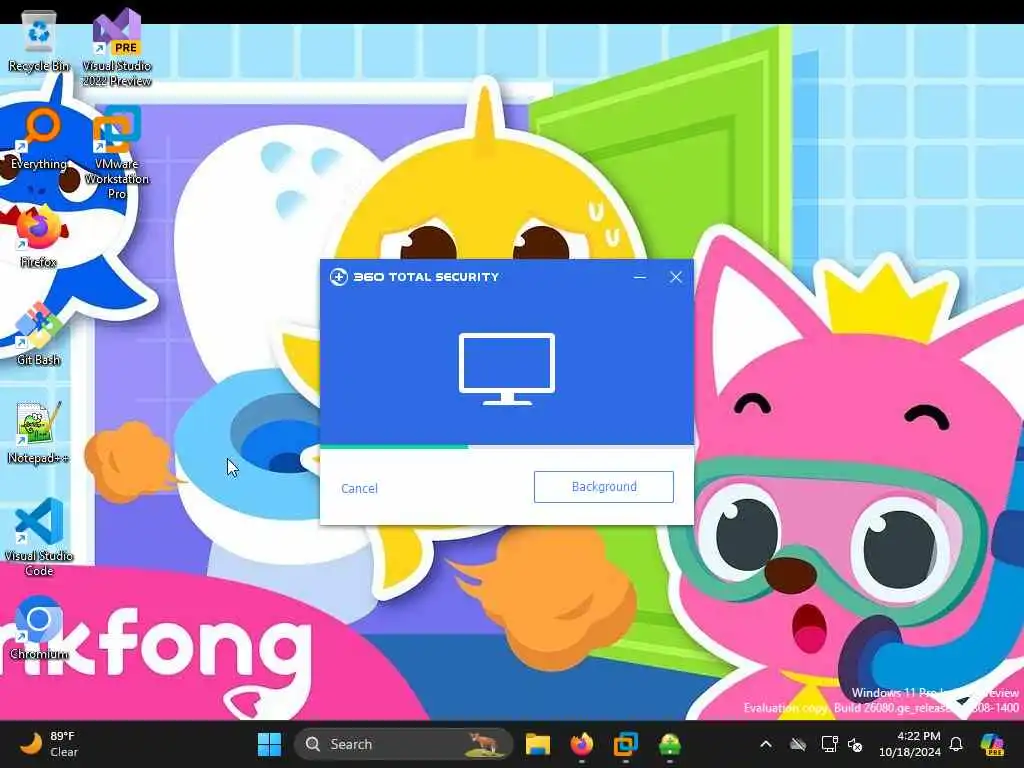Image resolution: width=1024 pixels, height=768 pixels.
Task: Open the notifications bell icon
Action: click(x=956, y=744)
